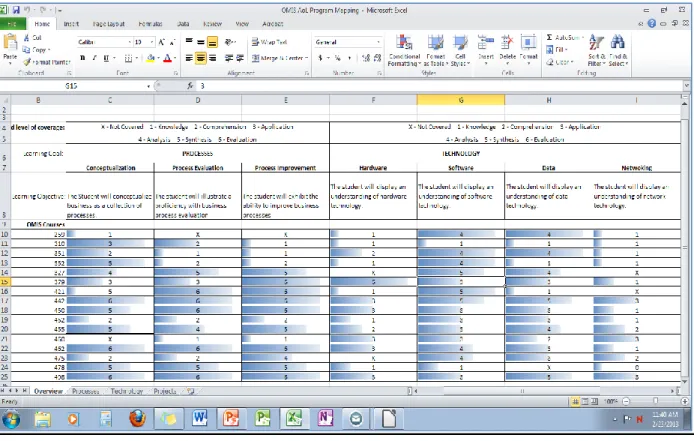Open the font name Calibri dropdown
The width and height of the screenshot is (694, 441).
tap(130, 42)
